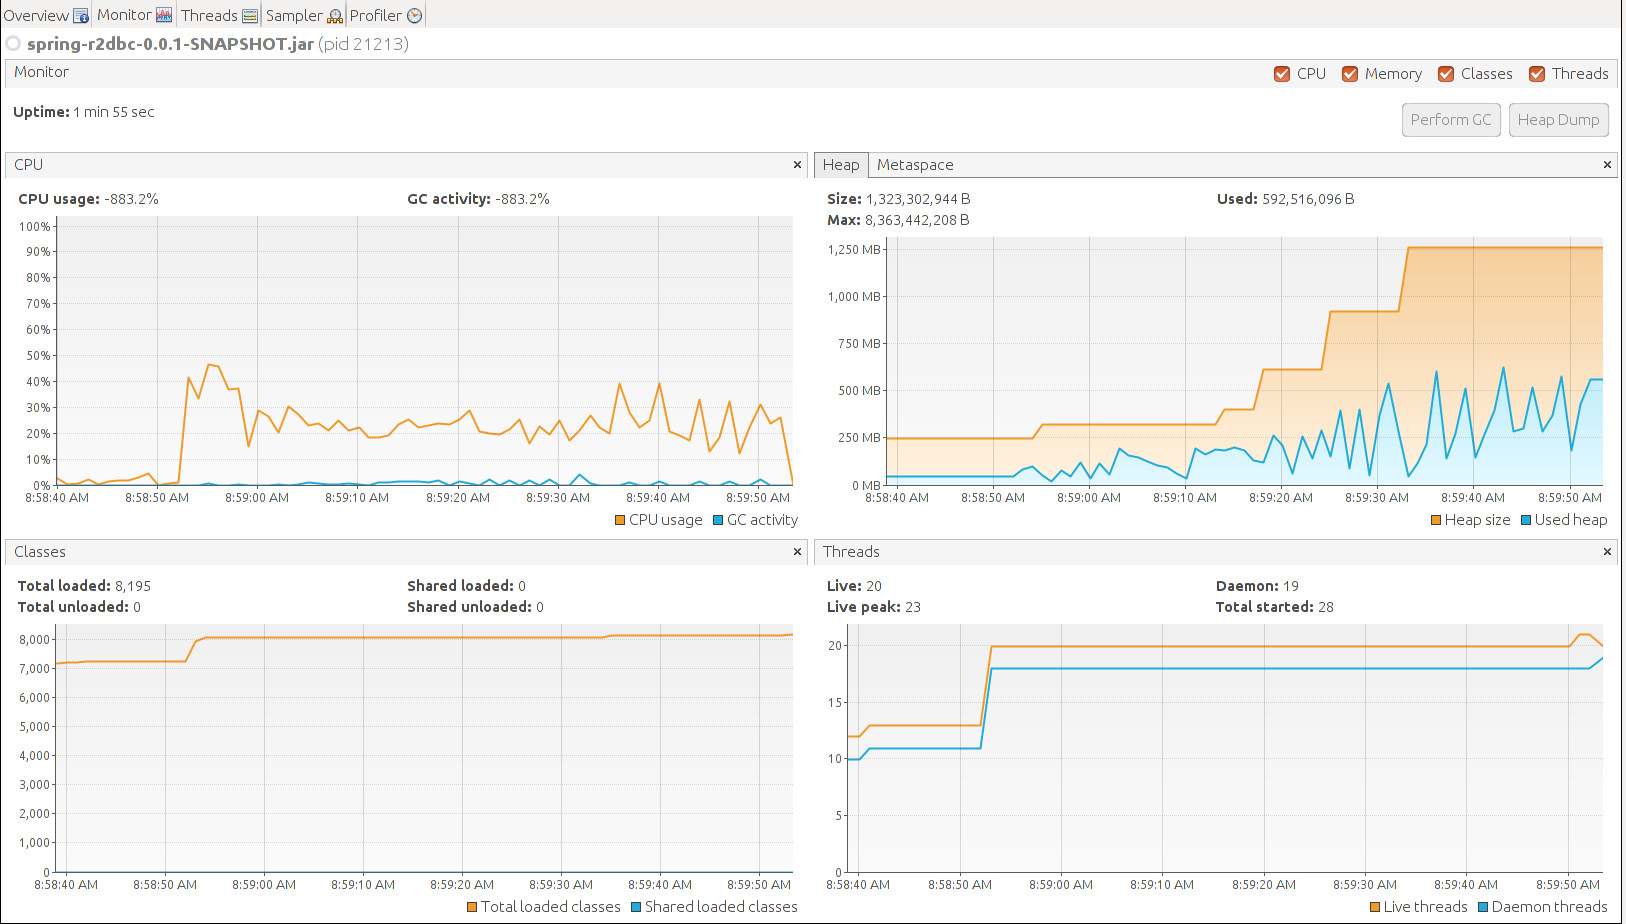Click the Classes panel header label

40,552
